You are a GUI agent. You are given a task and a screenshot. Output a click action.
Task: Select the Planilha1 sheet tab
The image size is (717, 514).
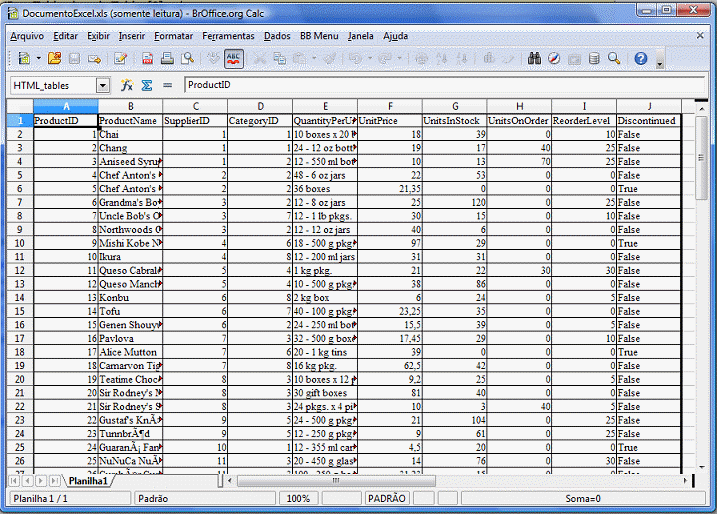[x=88, y=481]
